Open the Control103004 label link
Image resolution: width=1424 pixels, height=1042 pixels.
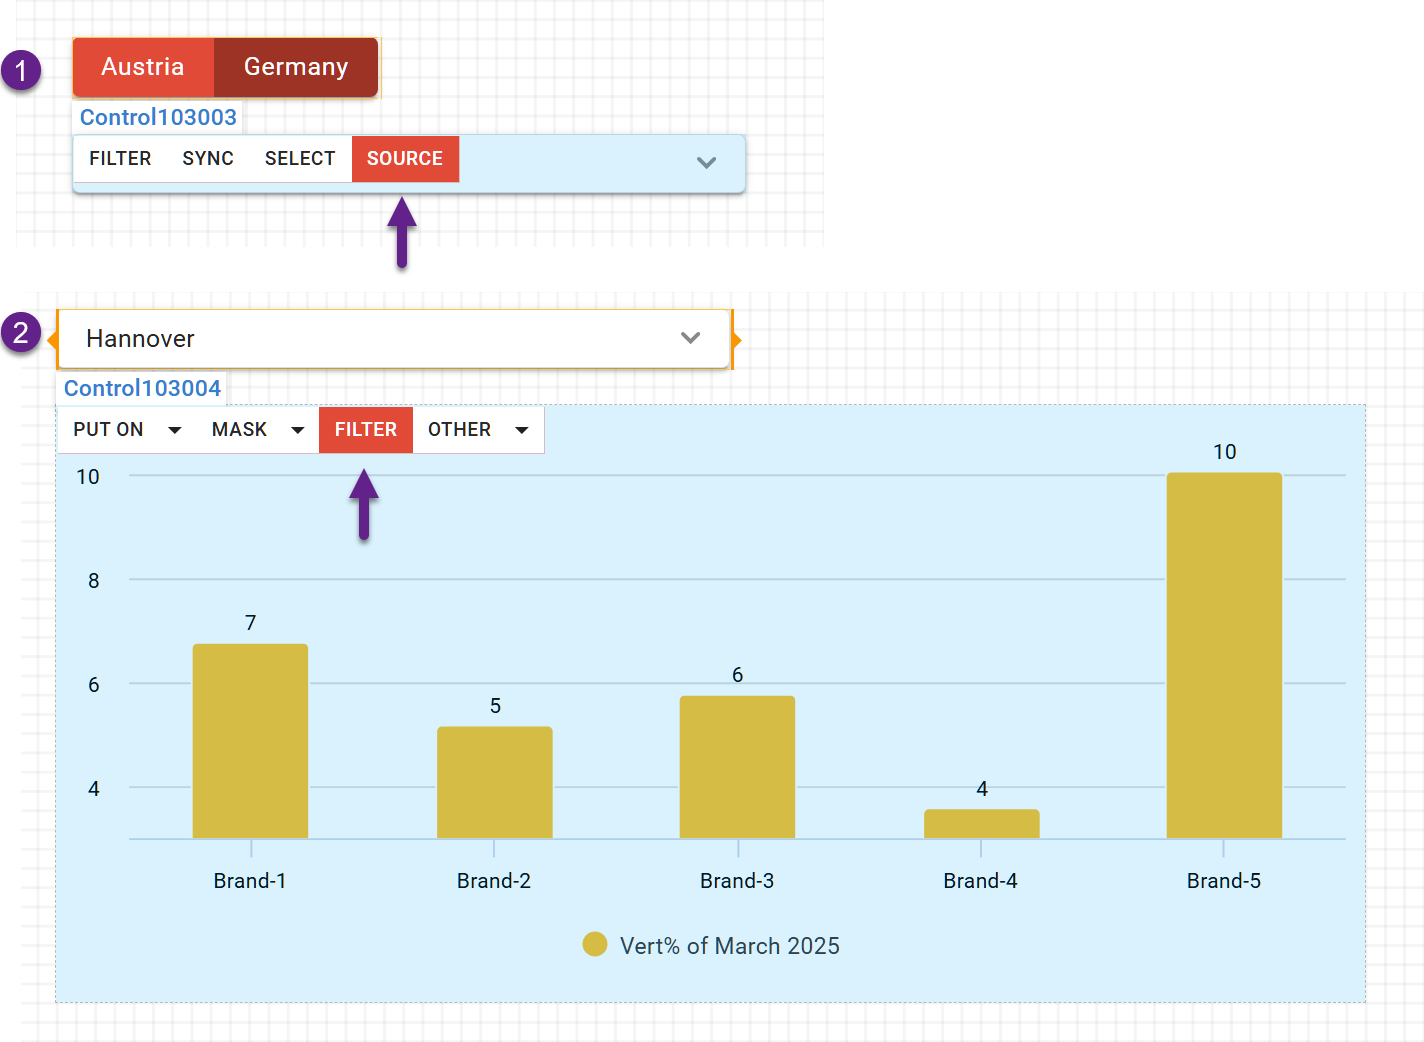[142, 388]
